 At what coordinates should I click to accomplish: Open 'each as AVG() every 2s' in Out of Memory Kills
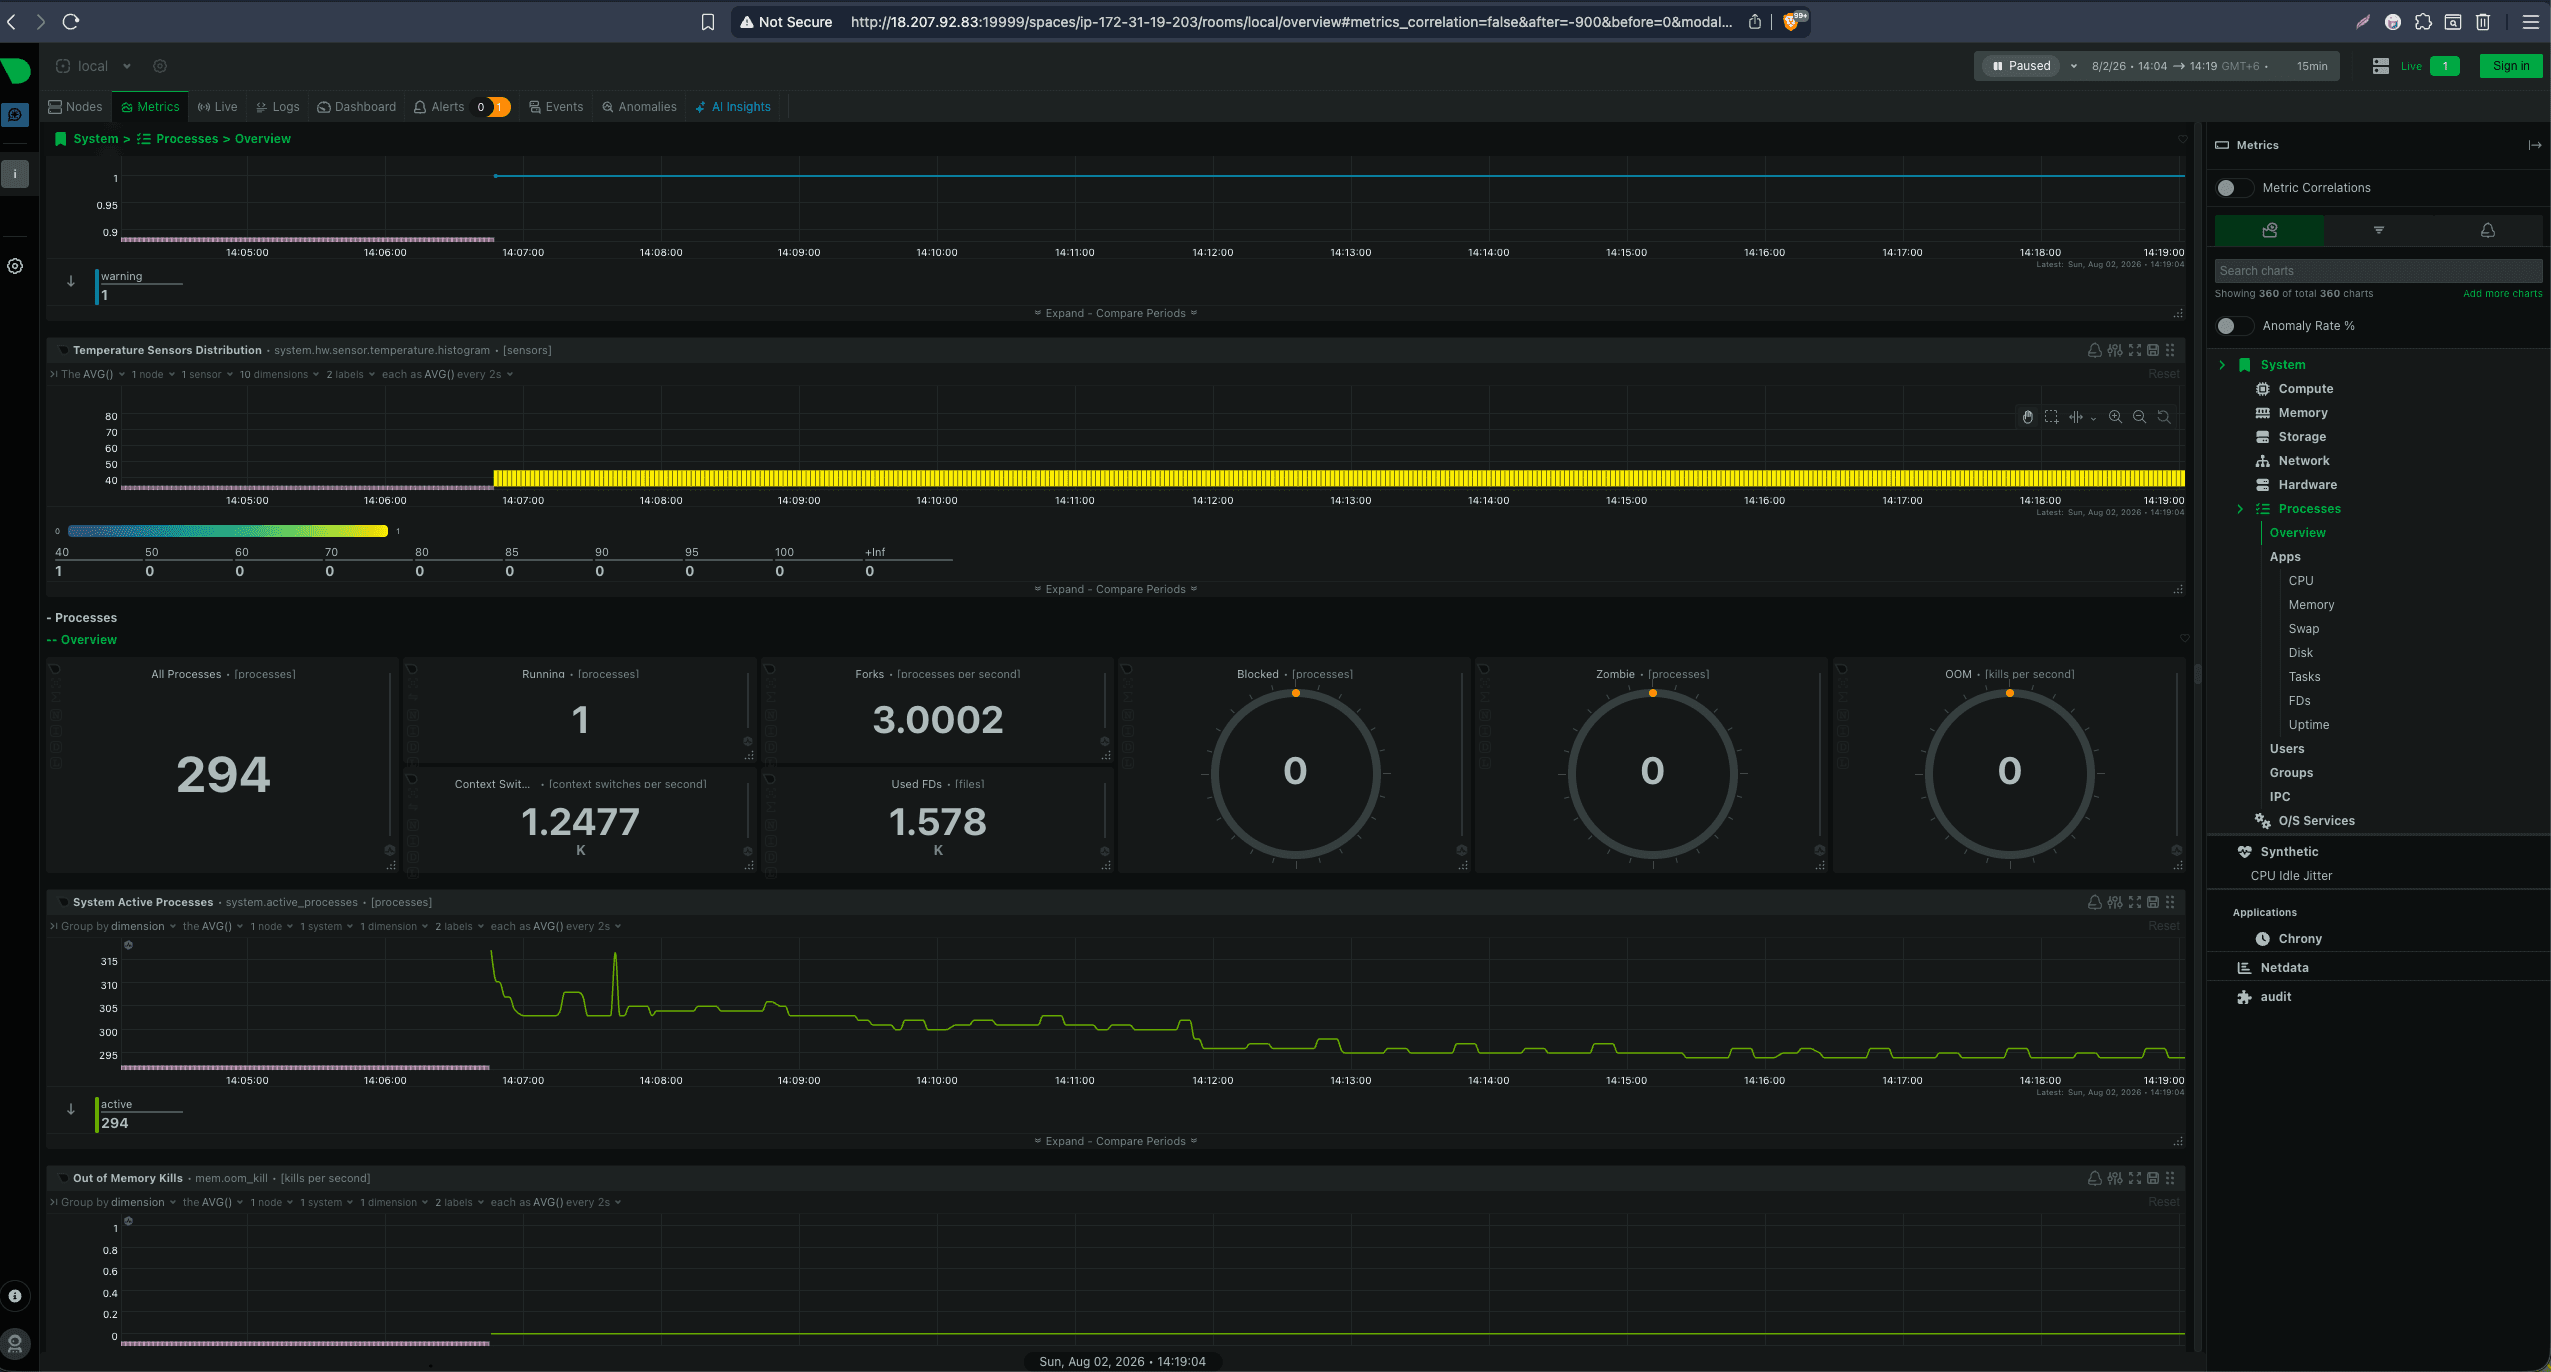[556, 1203]
